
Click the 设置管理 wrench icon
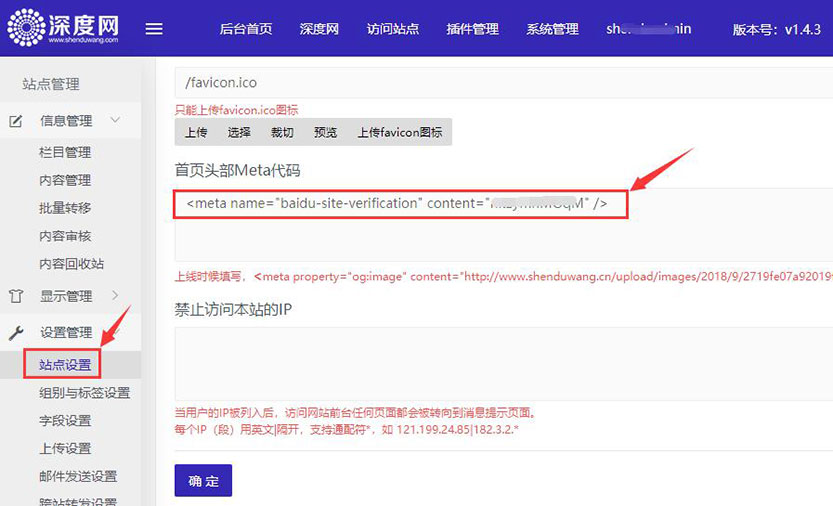coord(16,332)
